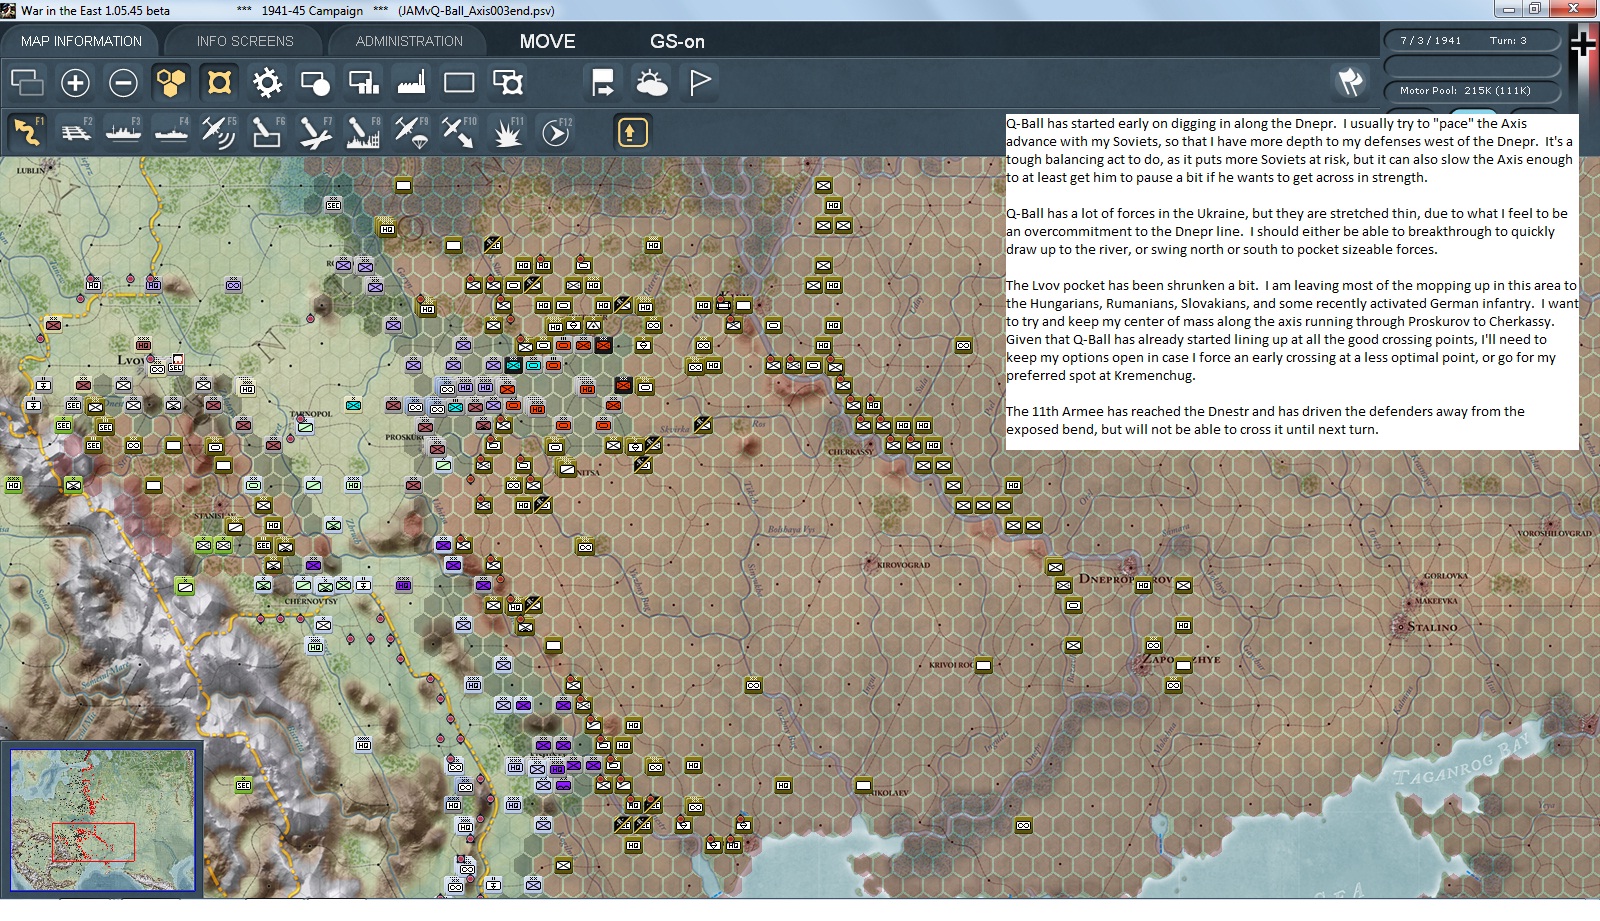This screenshot has height=921, width=1600.
Task: Click the Cherkassy city label on map
Action: tap(851, 452)
